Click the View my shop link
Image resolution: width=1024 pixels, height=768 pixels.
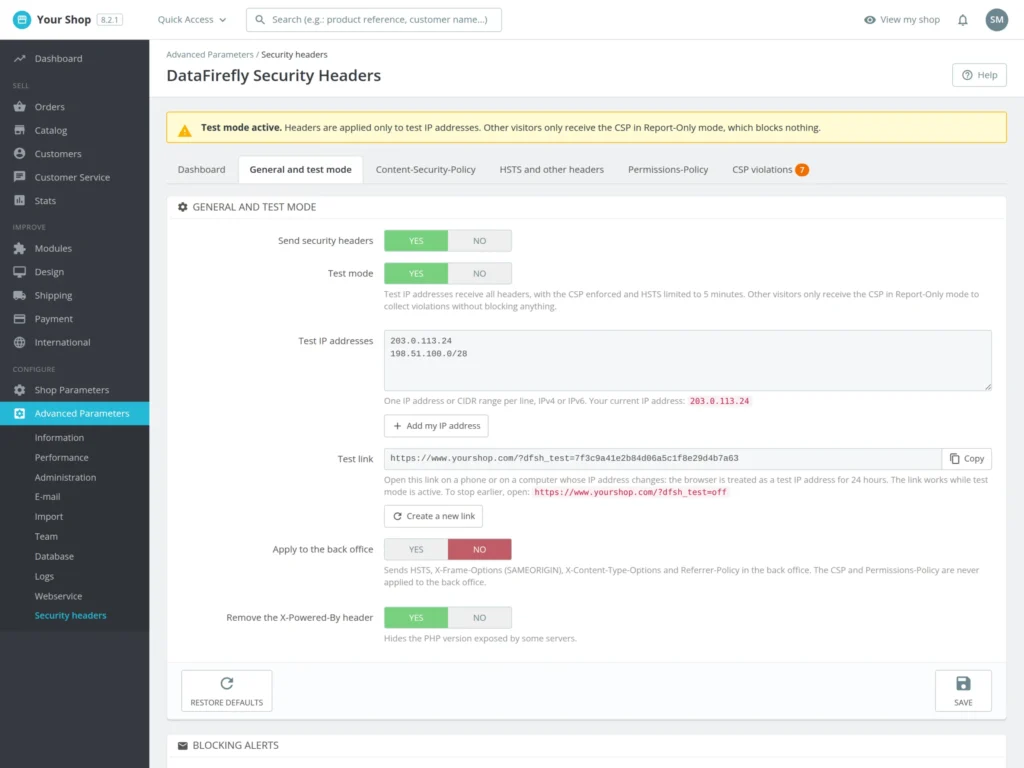[x=902, y=20]
